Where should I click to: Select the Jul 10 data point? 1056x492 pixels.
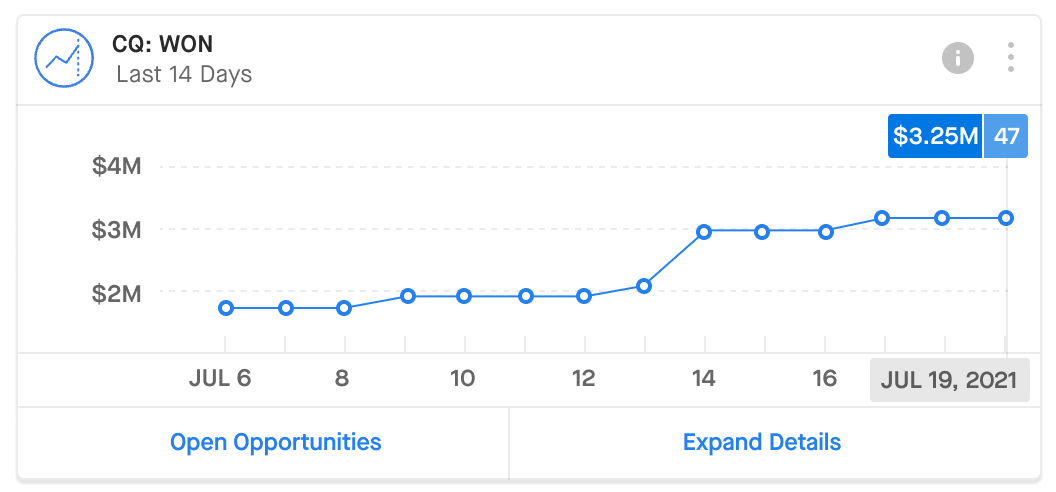[x=464, y=296]
